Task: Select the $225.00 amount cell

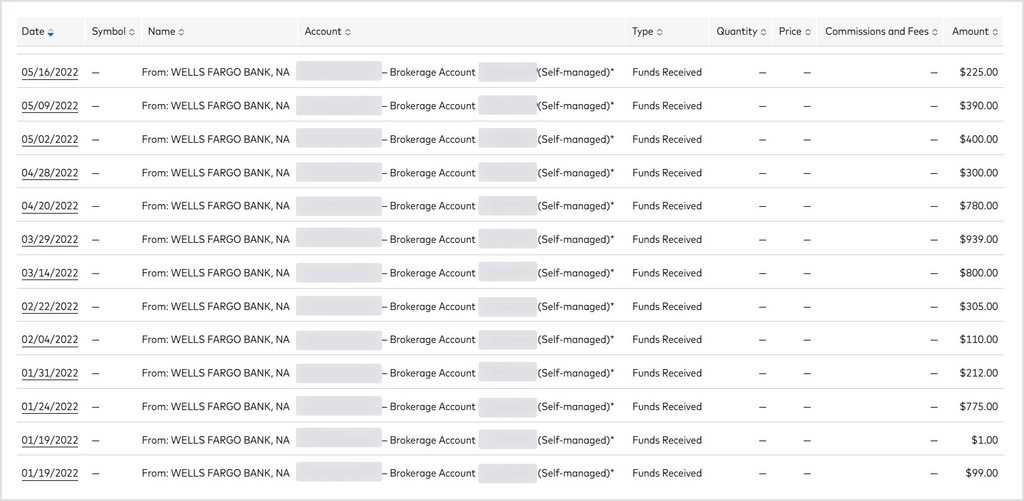Action: (978, 73)
